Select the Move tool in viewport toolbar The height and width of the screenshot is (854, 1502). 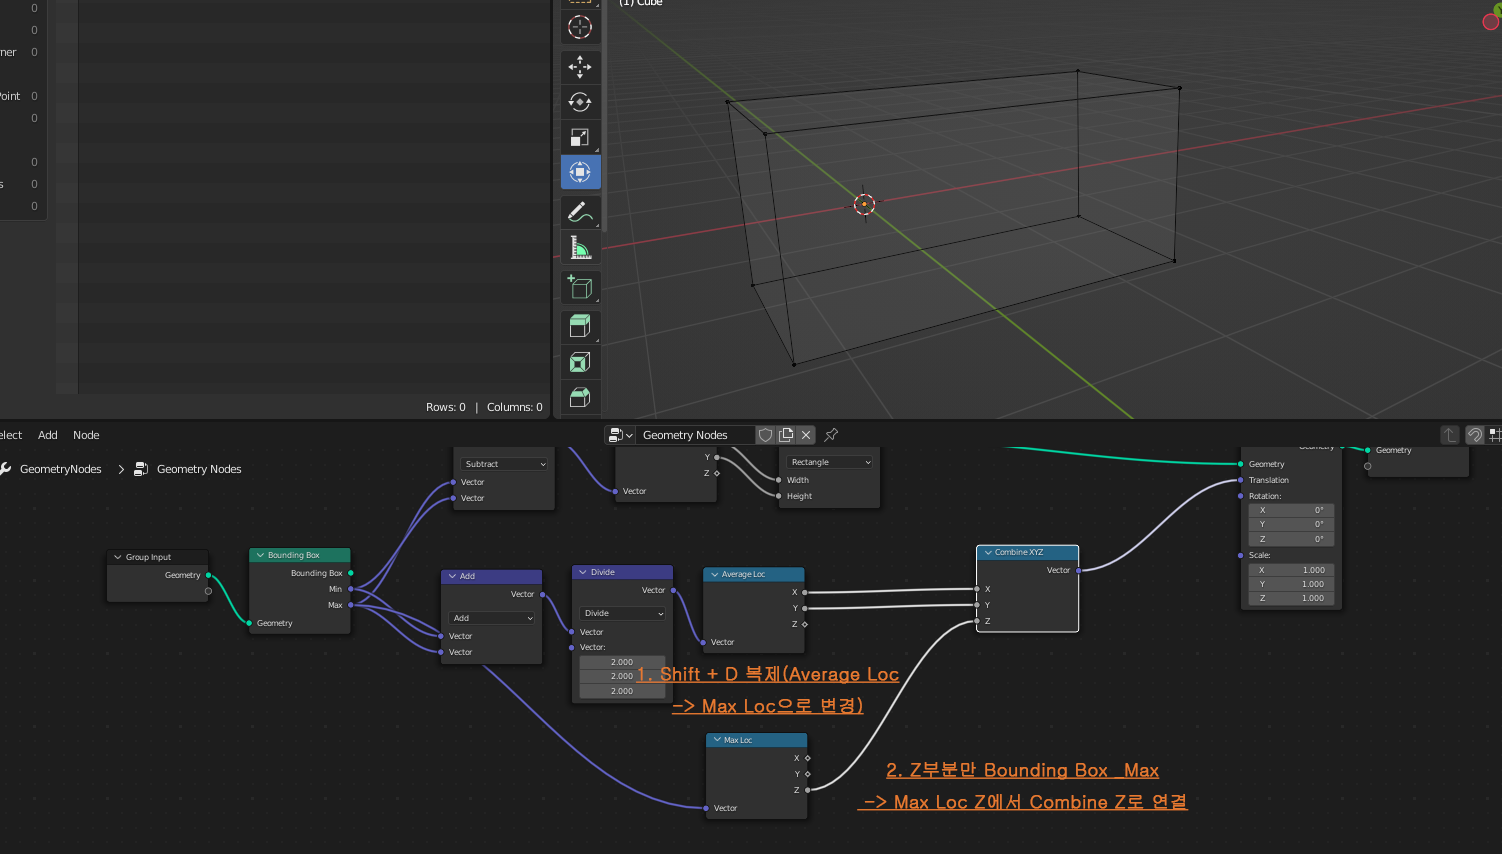tap(580, 67)
